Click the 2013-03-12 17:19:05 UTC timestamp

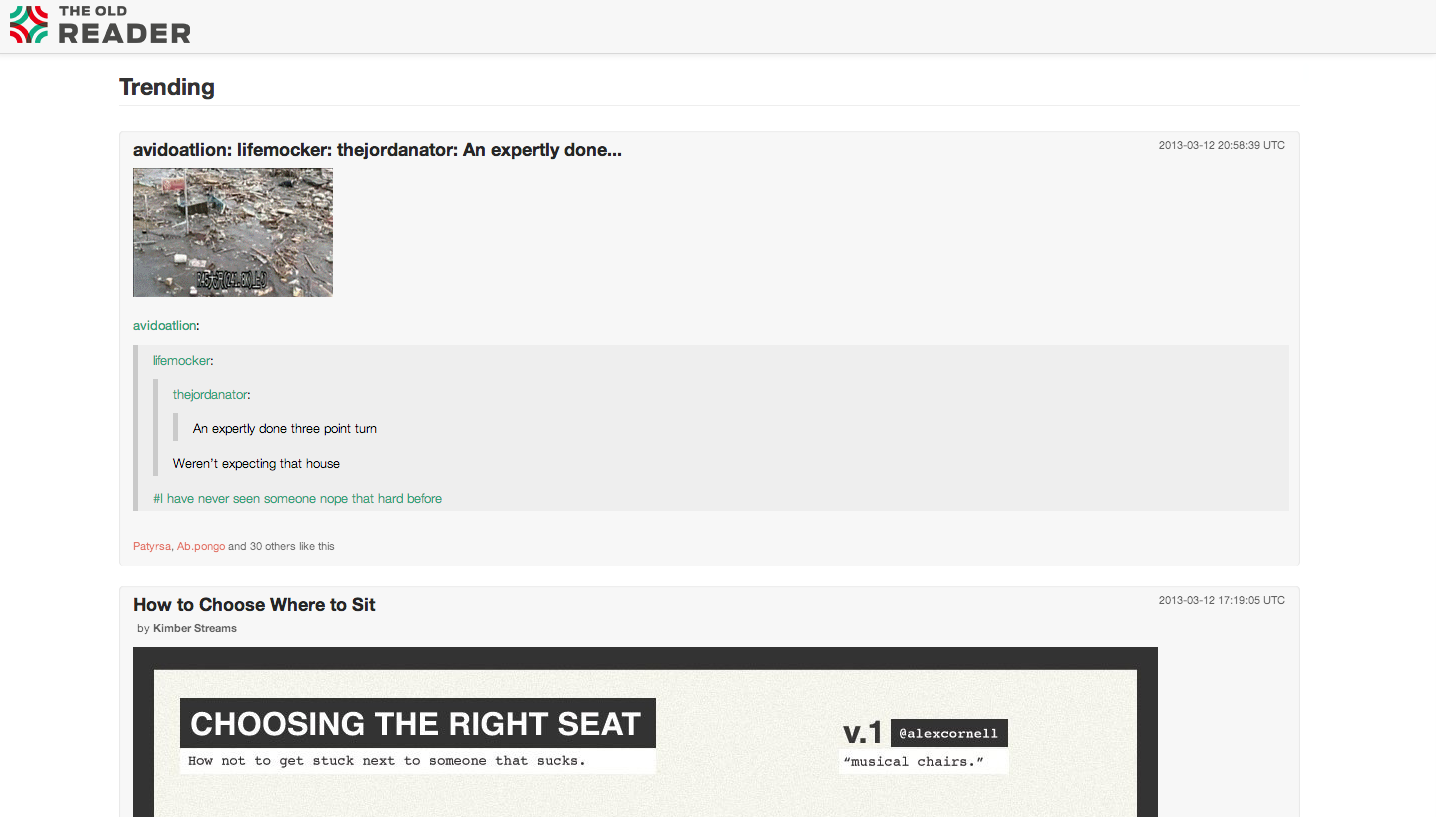click(1222, 600)
